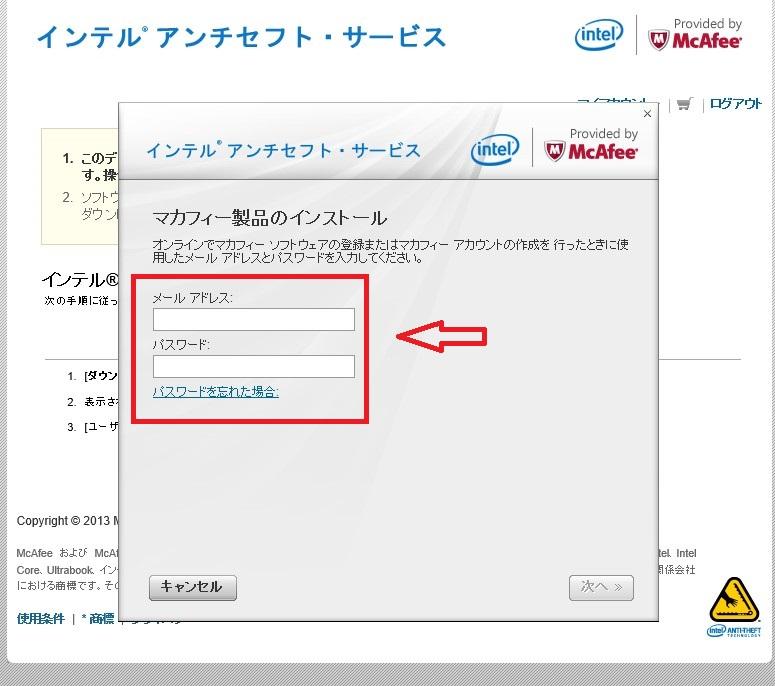Click the Cancel (キャンセル) button
Image resolution: width=775 pixels, height=686 pixels.
pyautogui.click(x=193, y=588)
